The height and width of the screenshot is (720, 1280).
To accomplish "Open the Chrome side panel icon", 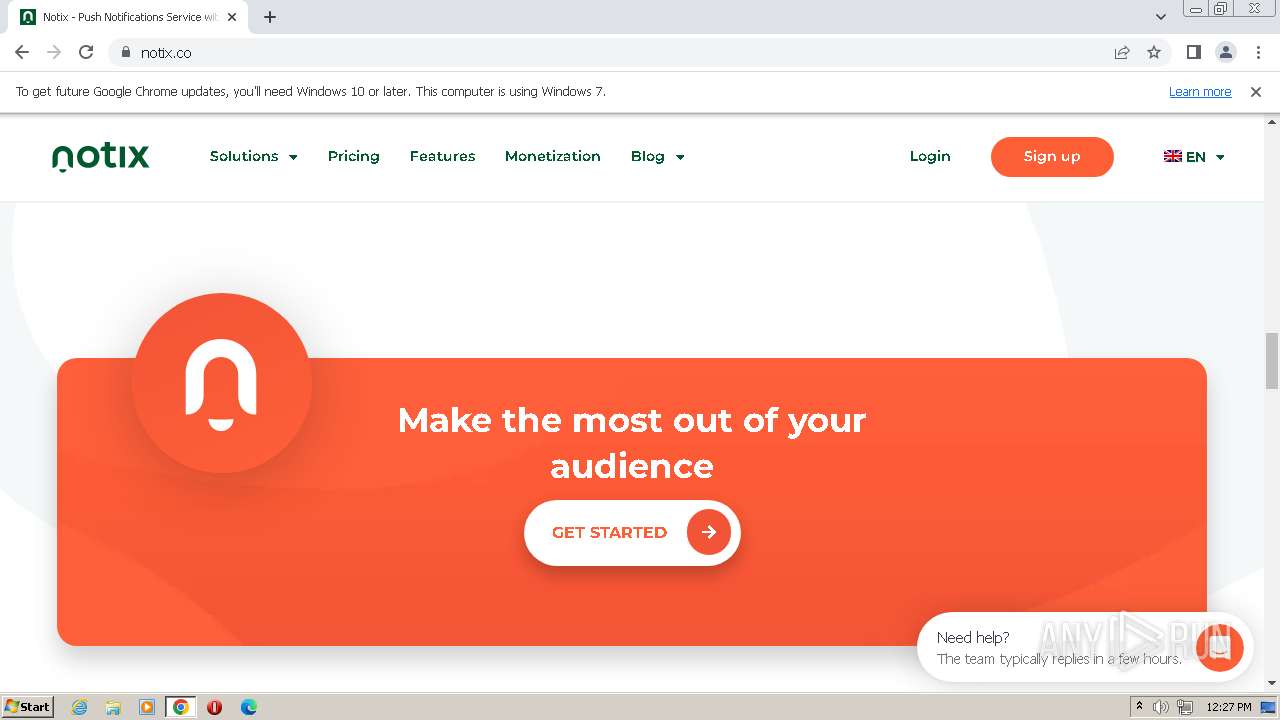I will tap(1193, 52).
